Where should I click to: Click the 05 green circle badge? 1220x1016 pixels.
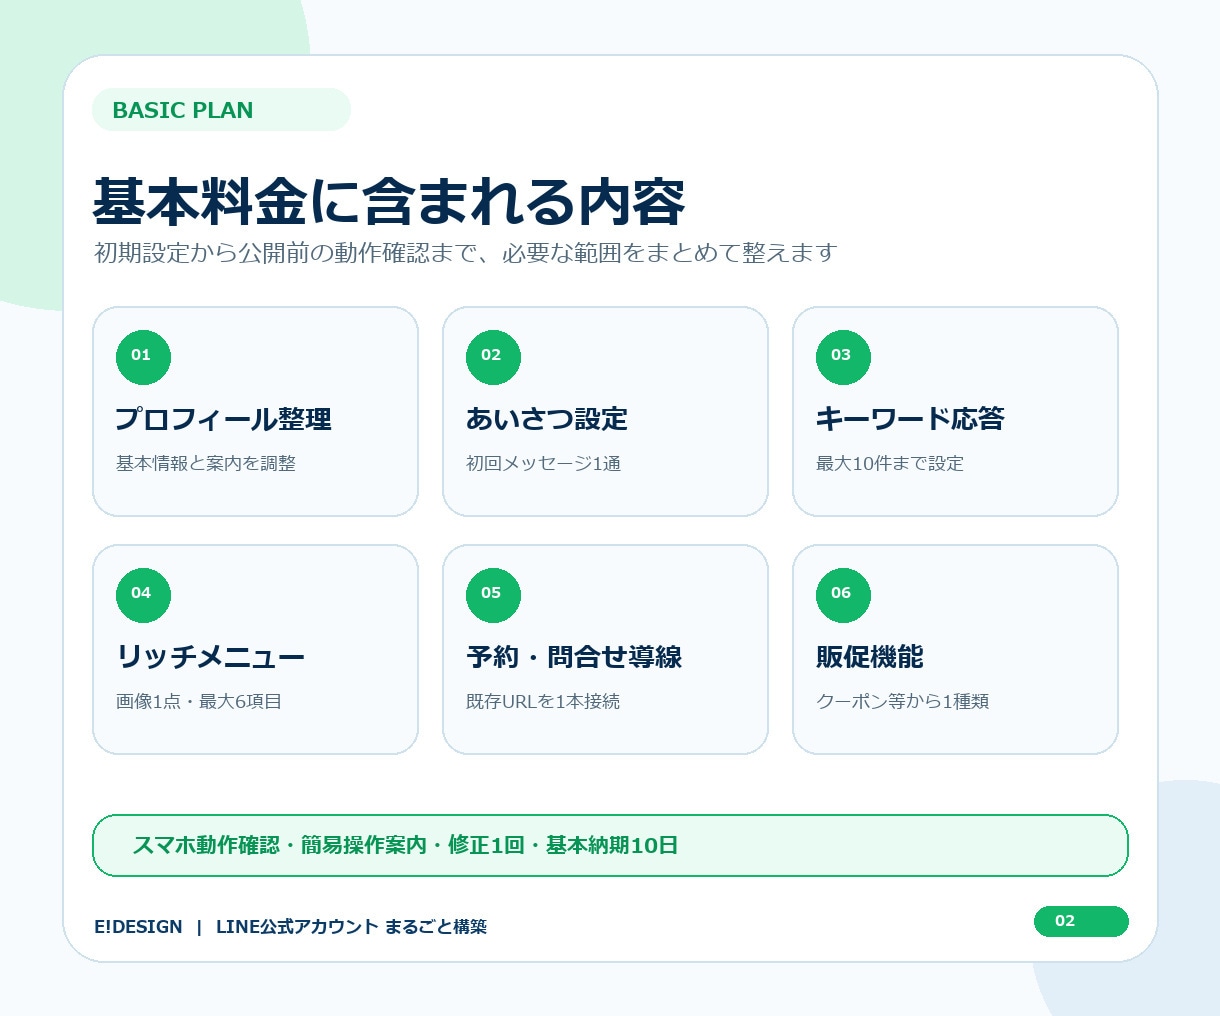[x=493, y=595]
